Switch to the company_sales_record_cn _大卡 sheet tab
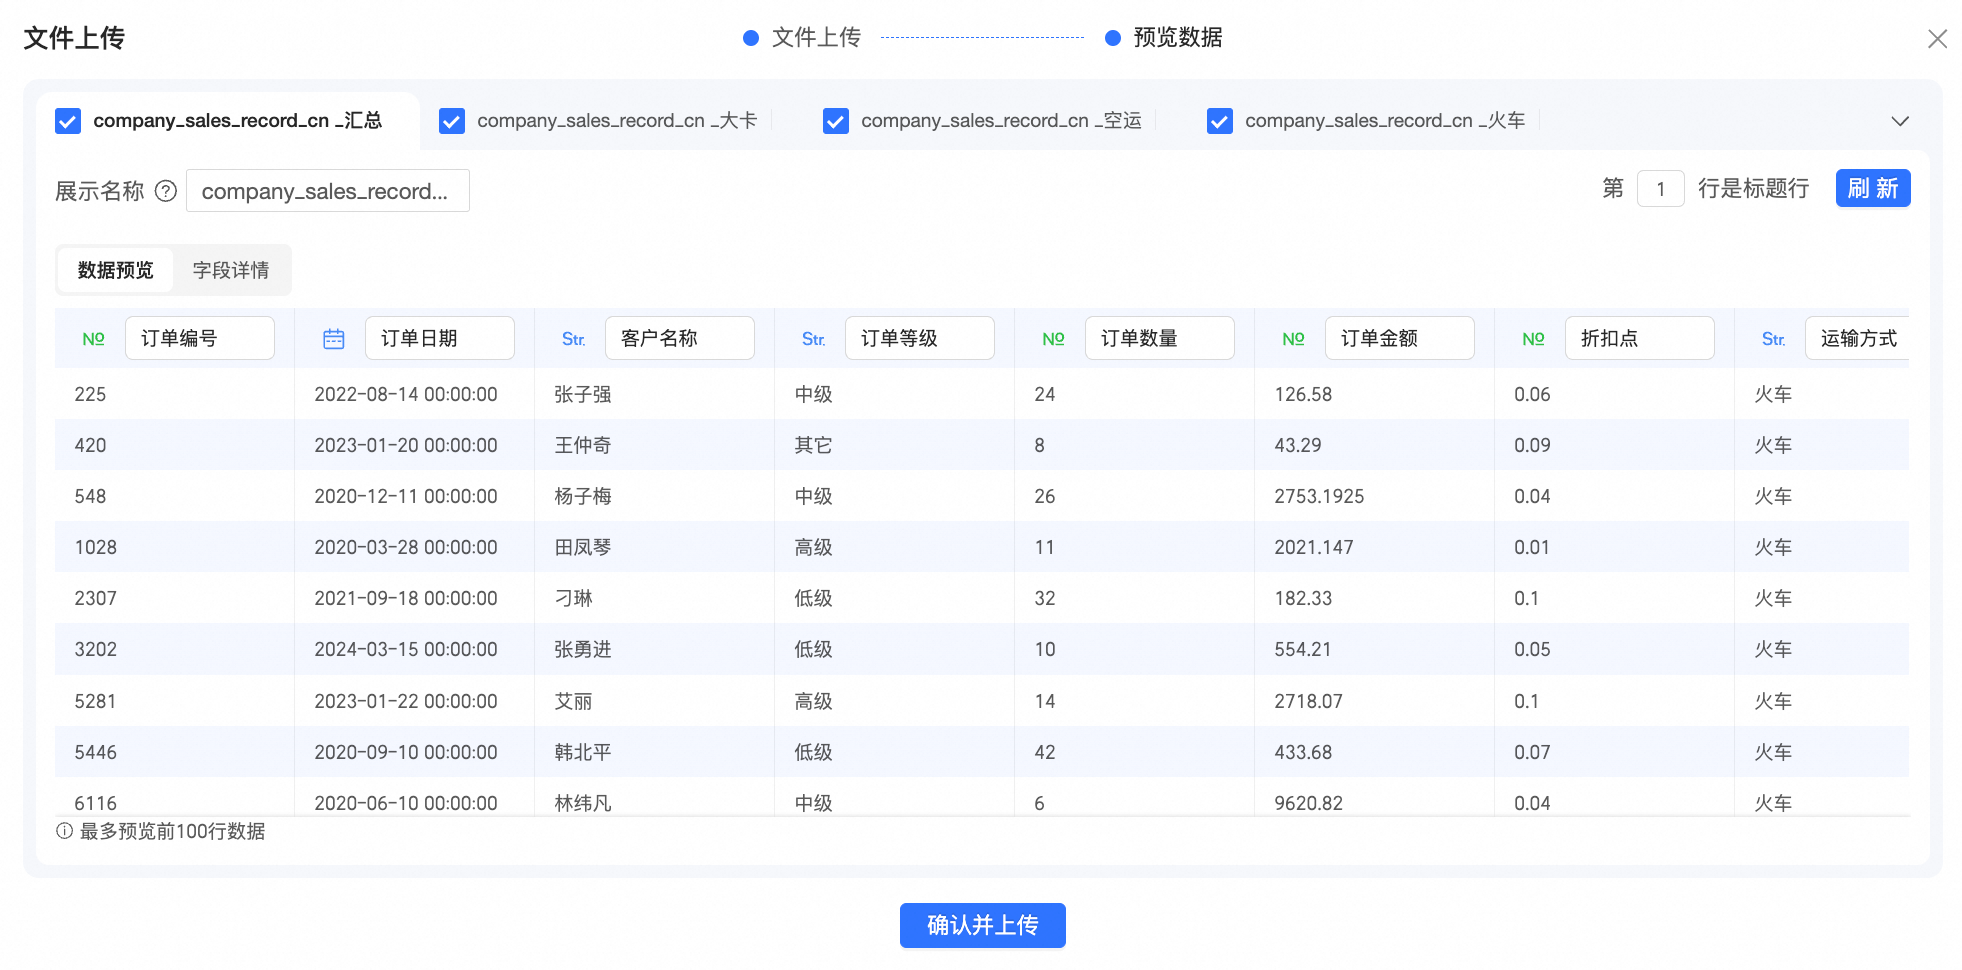The width and height of the screenshot is (1962, 970). (617, 121)
